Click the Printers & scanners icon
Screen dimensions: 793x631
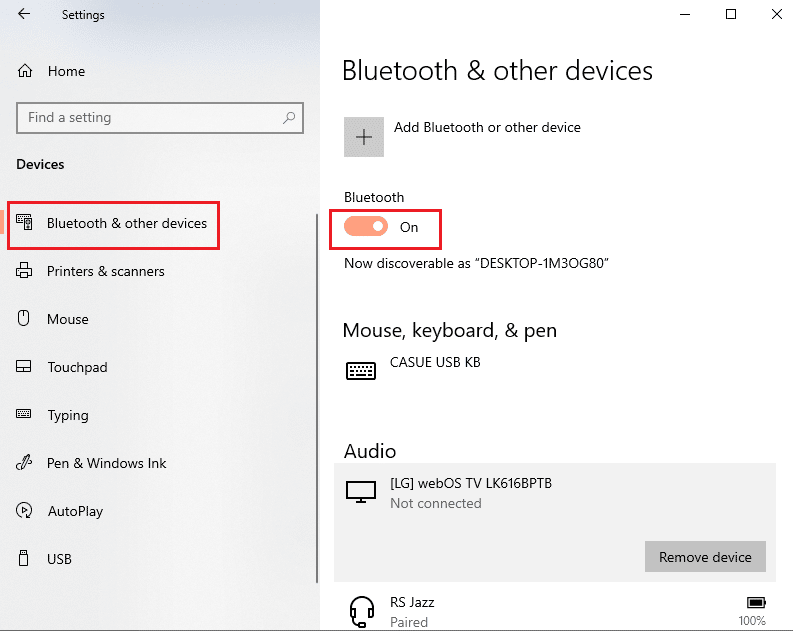(x=25, y=271)
